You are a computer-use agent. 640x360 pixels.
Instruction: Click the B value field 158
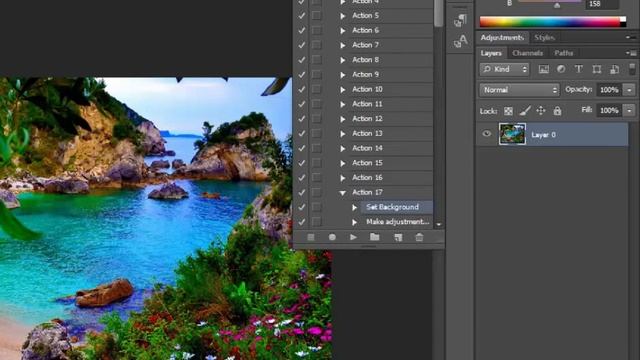click(x=602, y=4)
